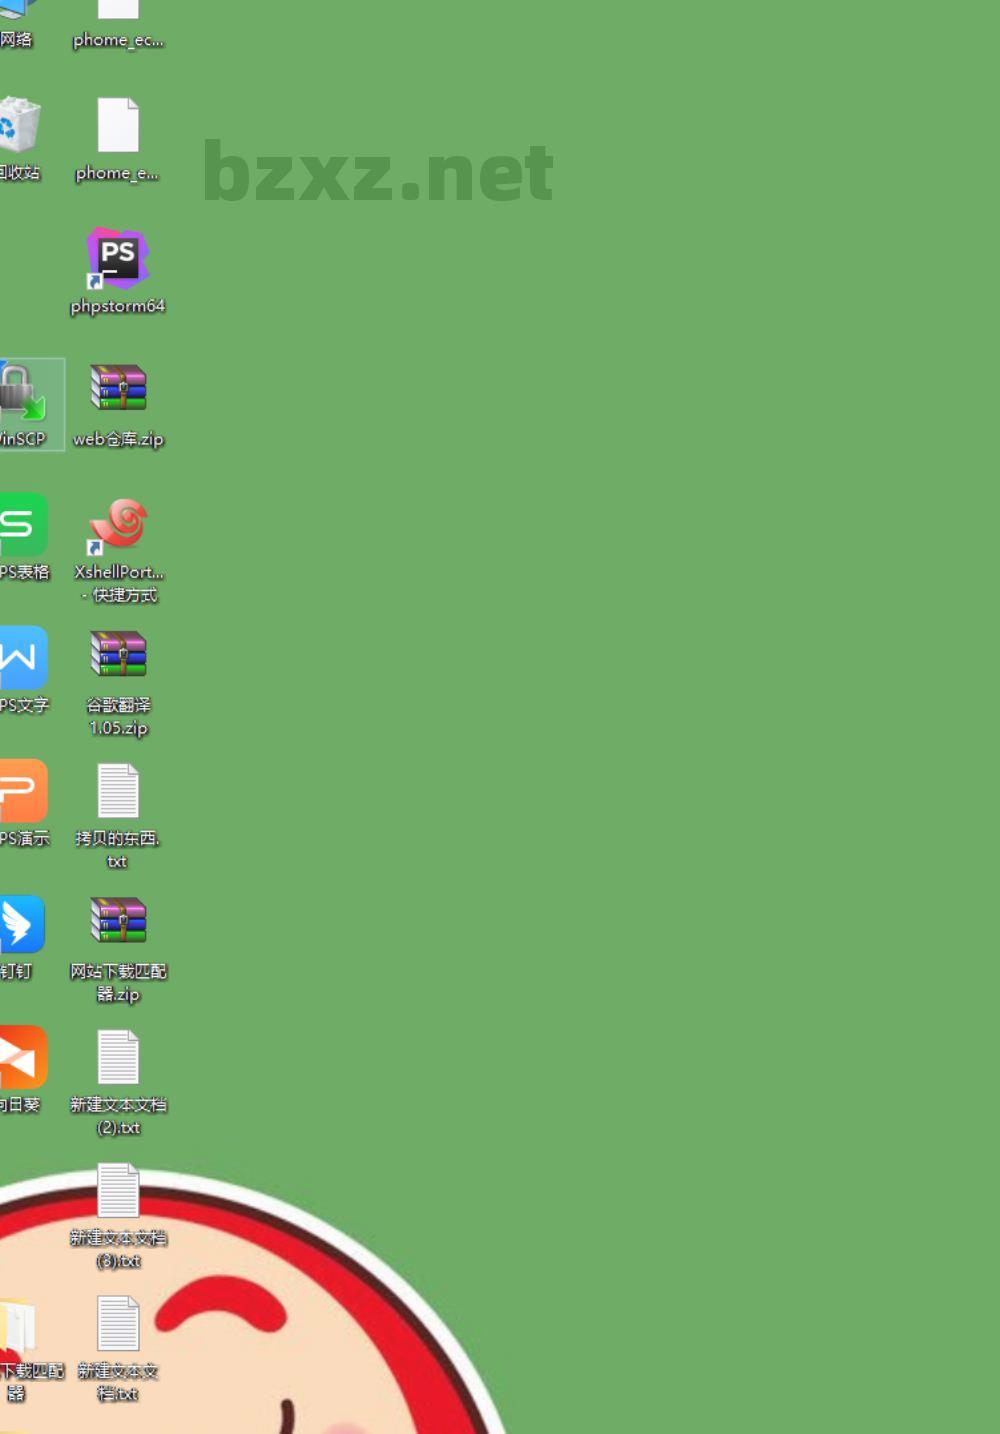This screenshot has width=1000, height=1434.
Task: Select the WPS文字 writer icon
Action: pyautogui.click(x=22, y=659)
